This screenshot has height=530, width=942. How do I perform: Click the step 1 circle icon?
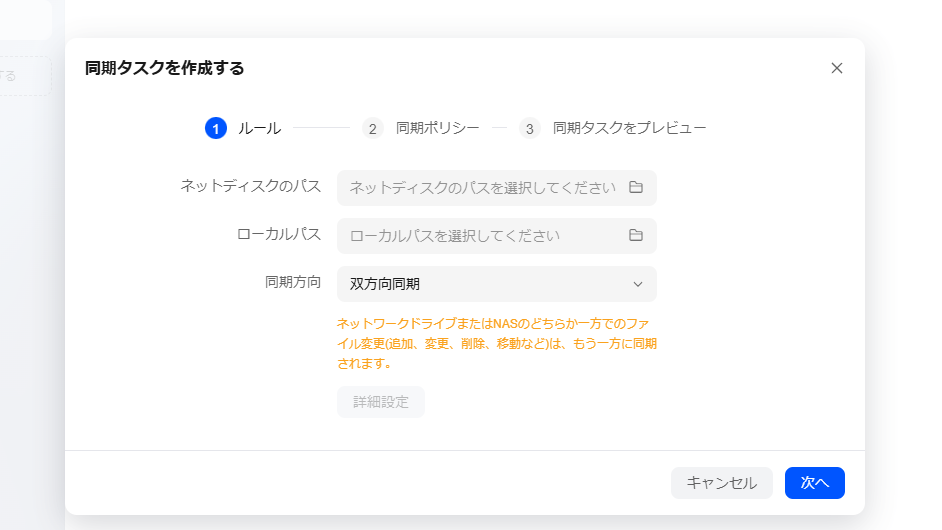(x=216, y=128)
